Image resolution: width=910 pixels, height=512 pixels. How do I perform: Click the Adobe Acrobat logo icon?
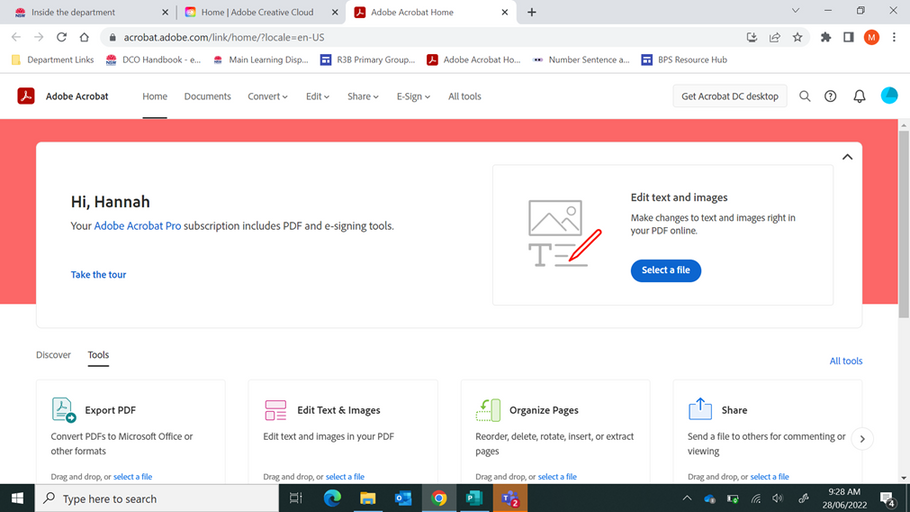click(26, 96)
